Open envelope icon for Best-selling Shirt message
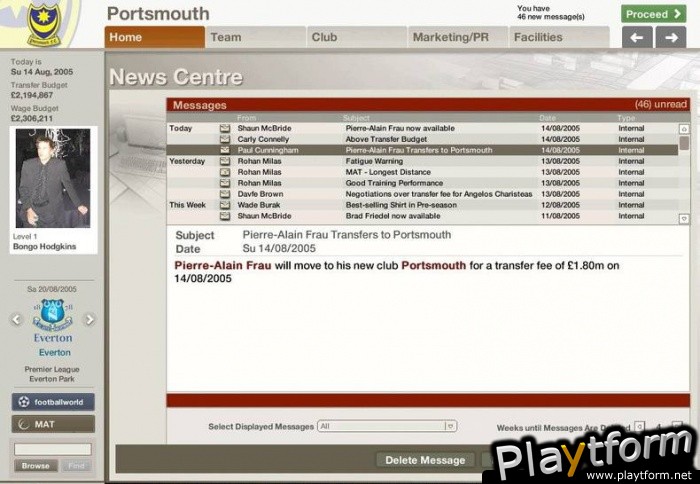The image size is (700, 484). [x=225, y=205]
